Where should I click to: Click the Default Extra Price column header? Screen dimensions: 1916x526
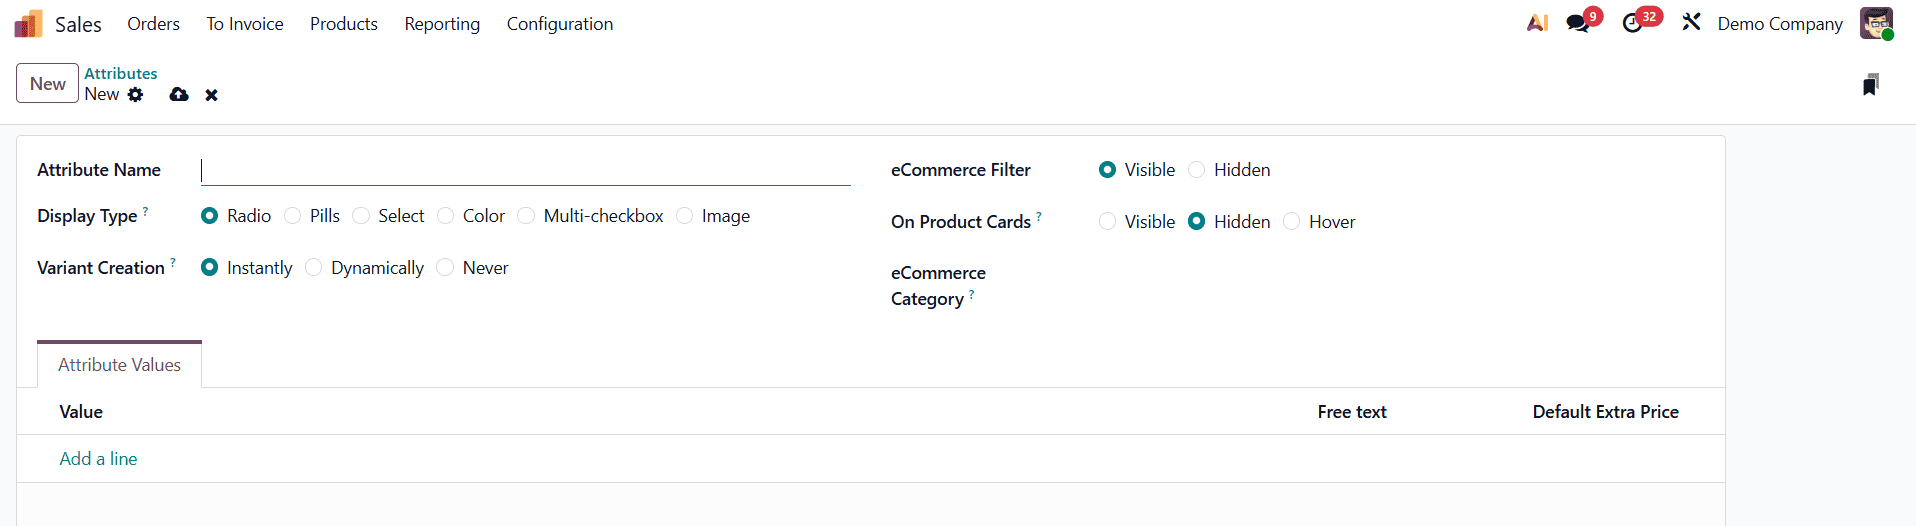point(1605,412)
